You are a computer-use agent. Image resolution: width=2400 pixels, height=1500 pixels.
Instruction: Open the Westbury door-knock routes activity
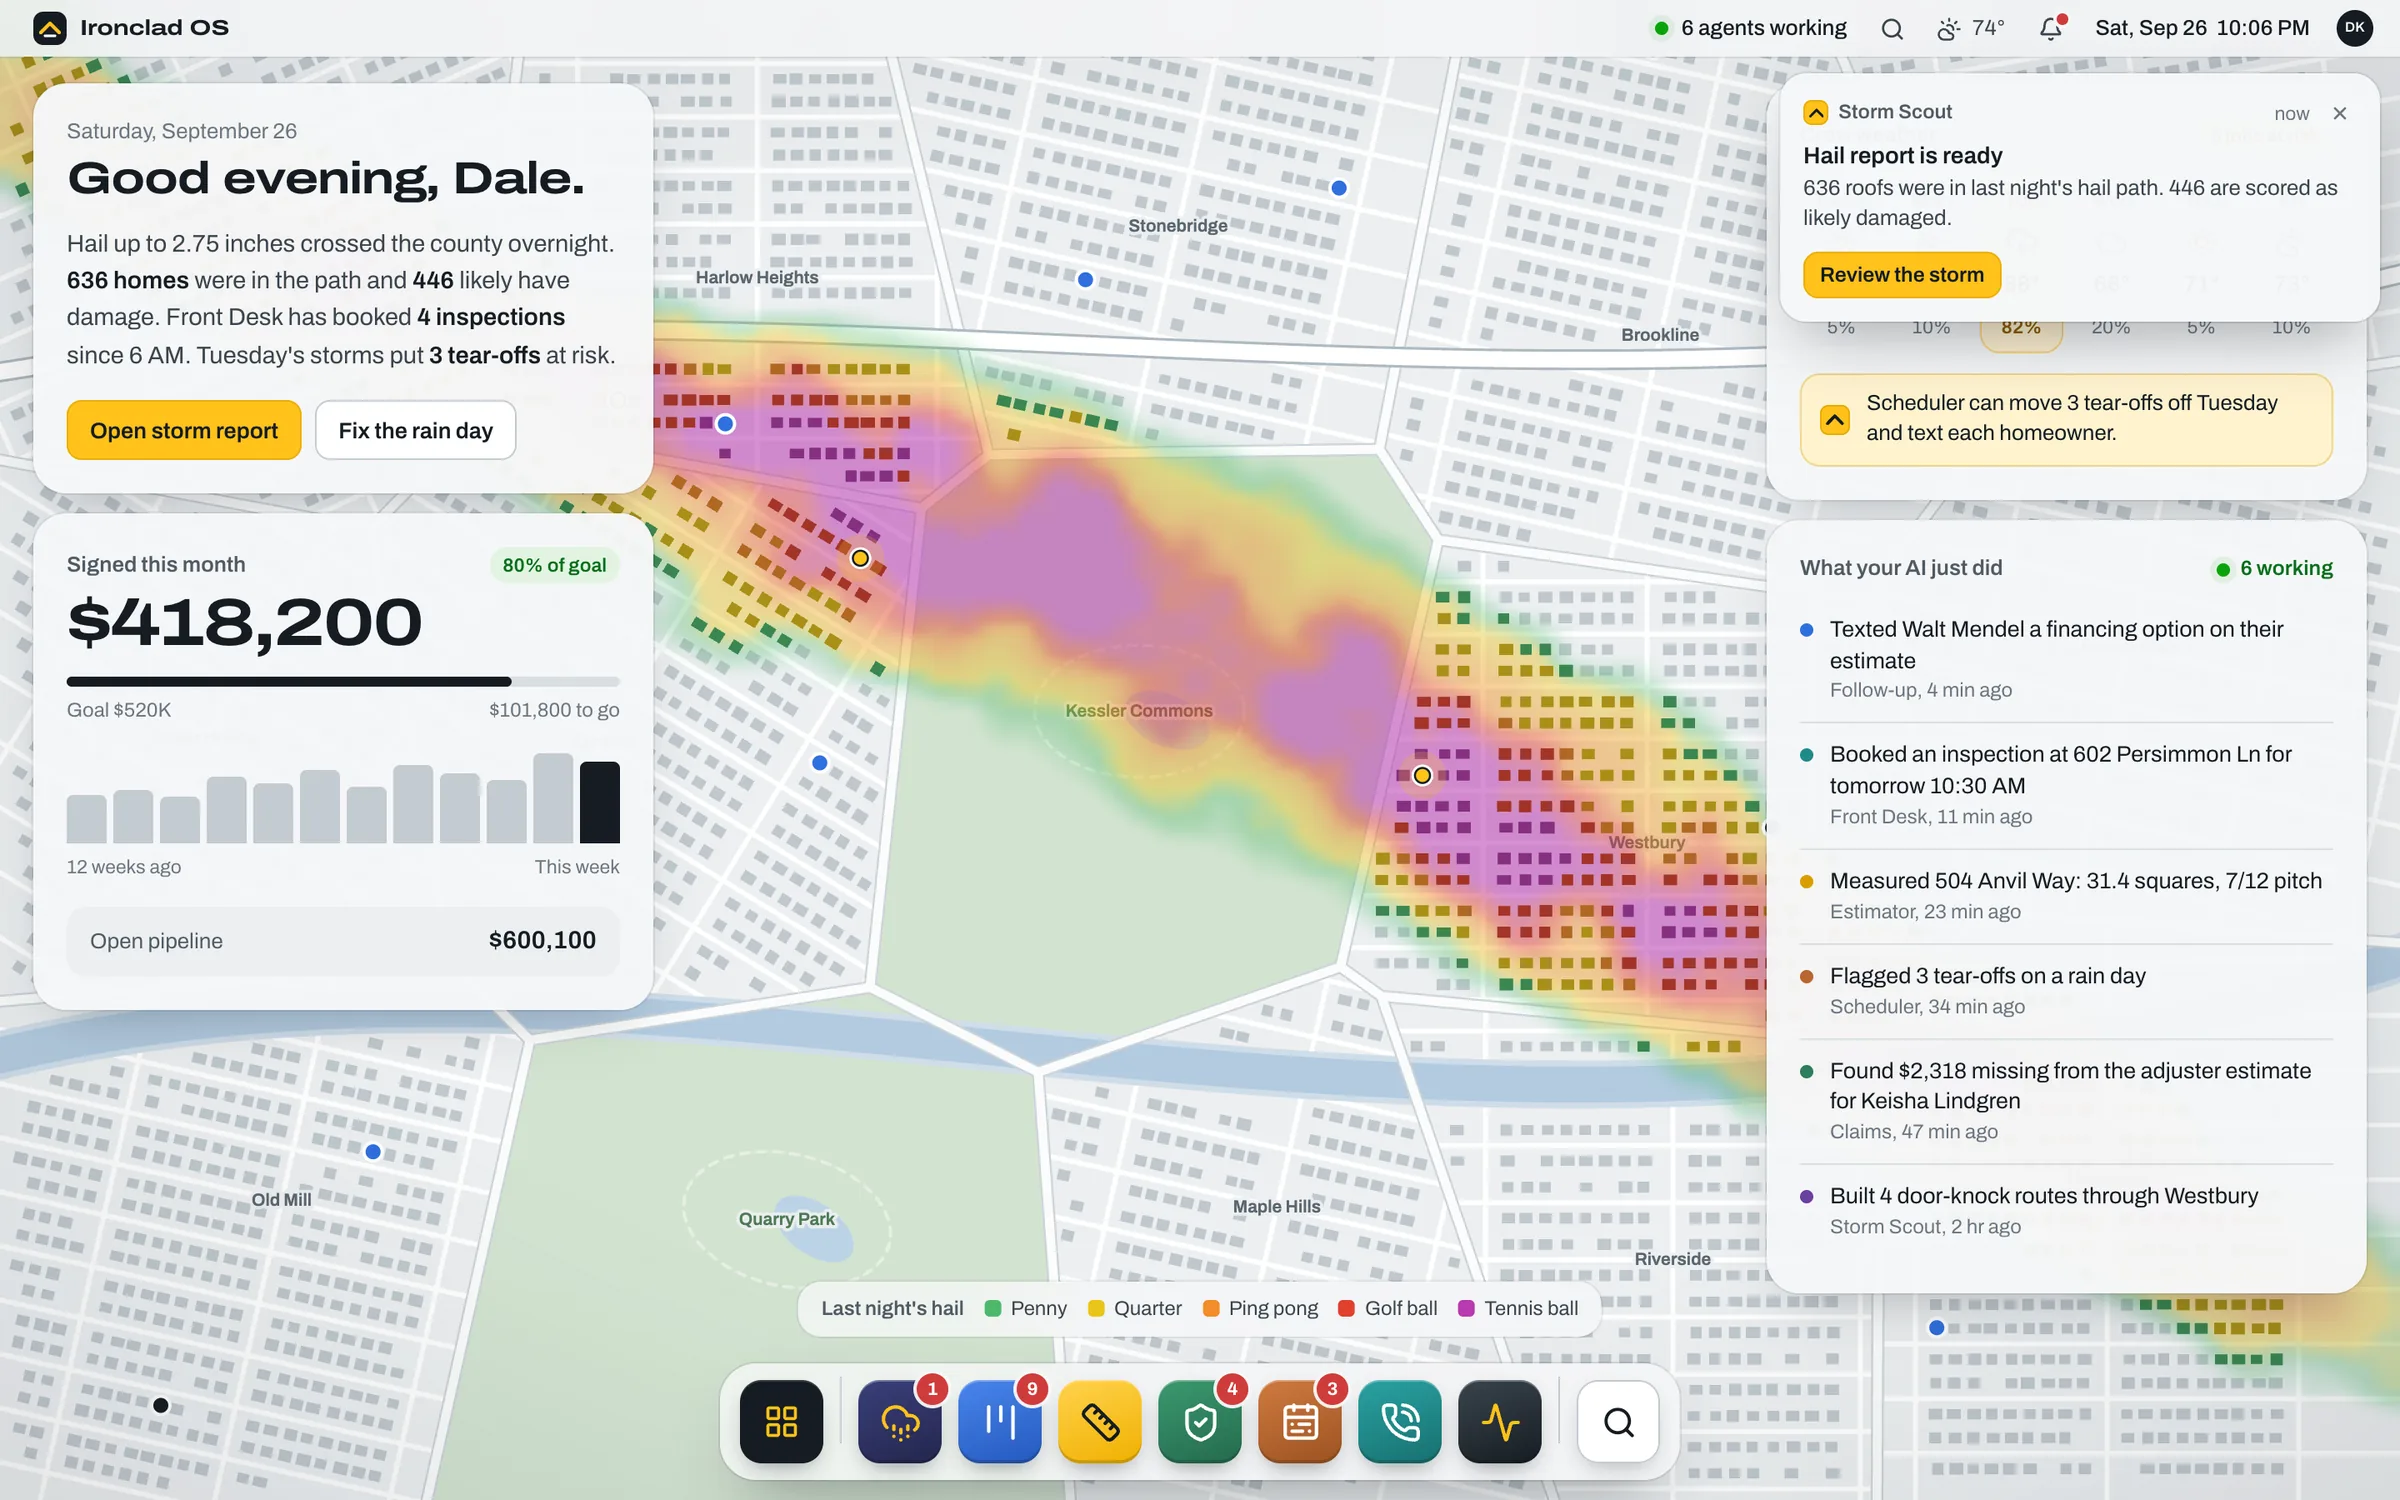coord(2066,1210)
